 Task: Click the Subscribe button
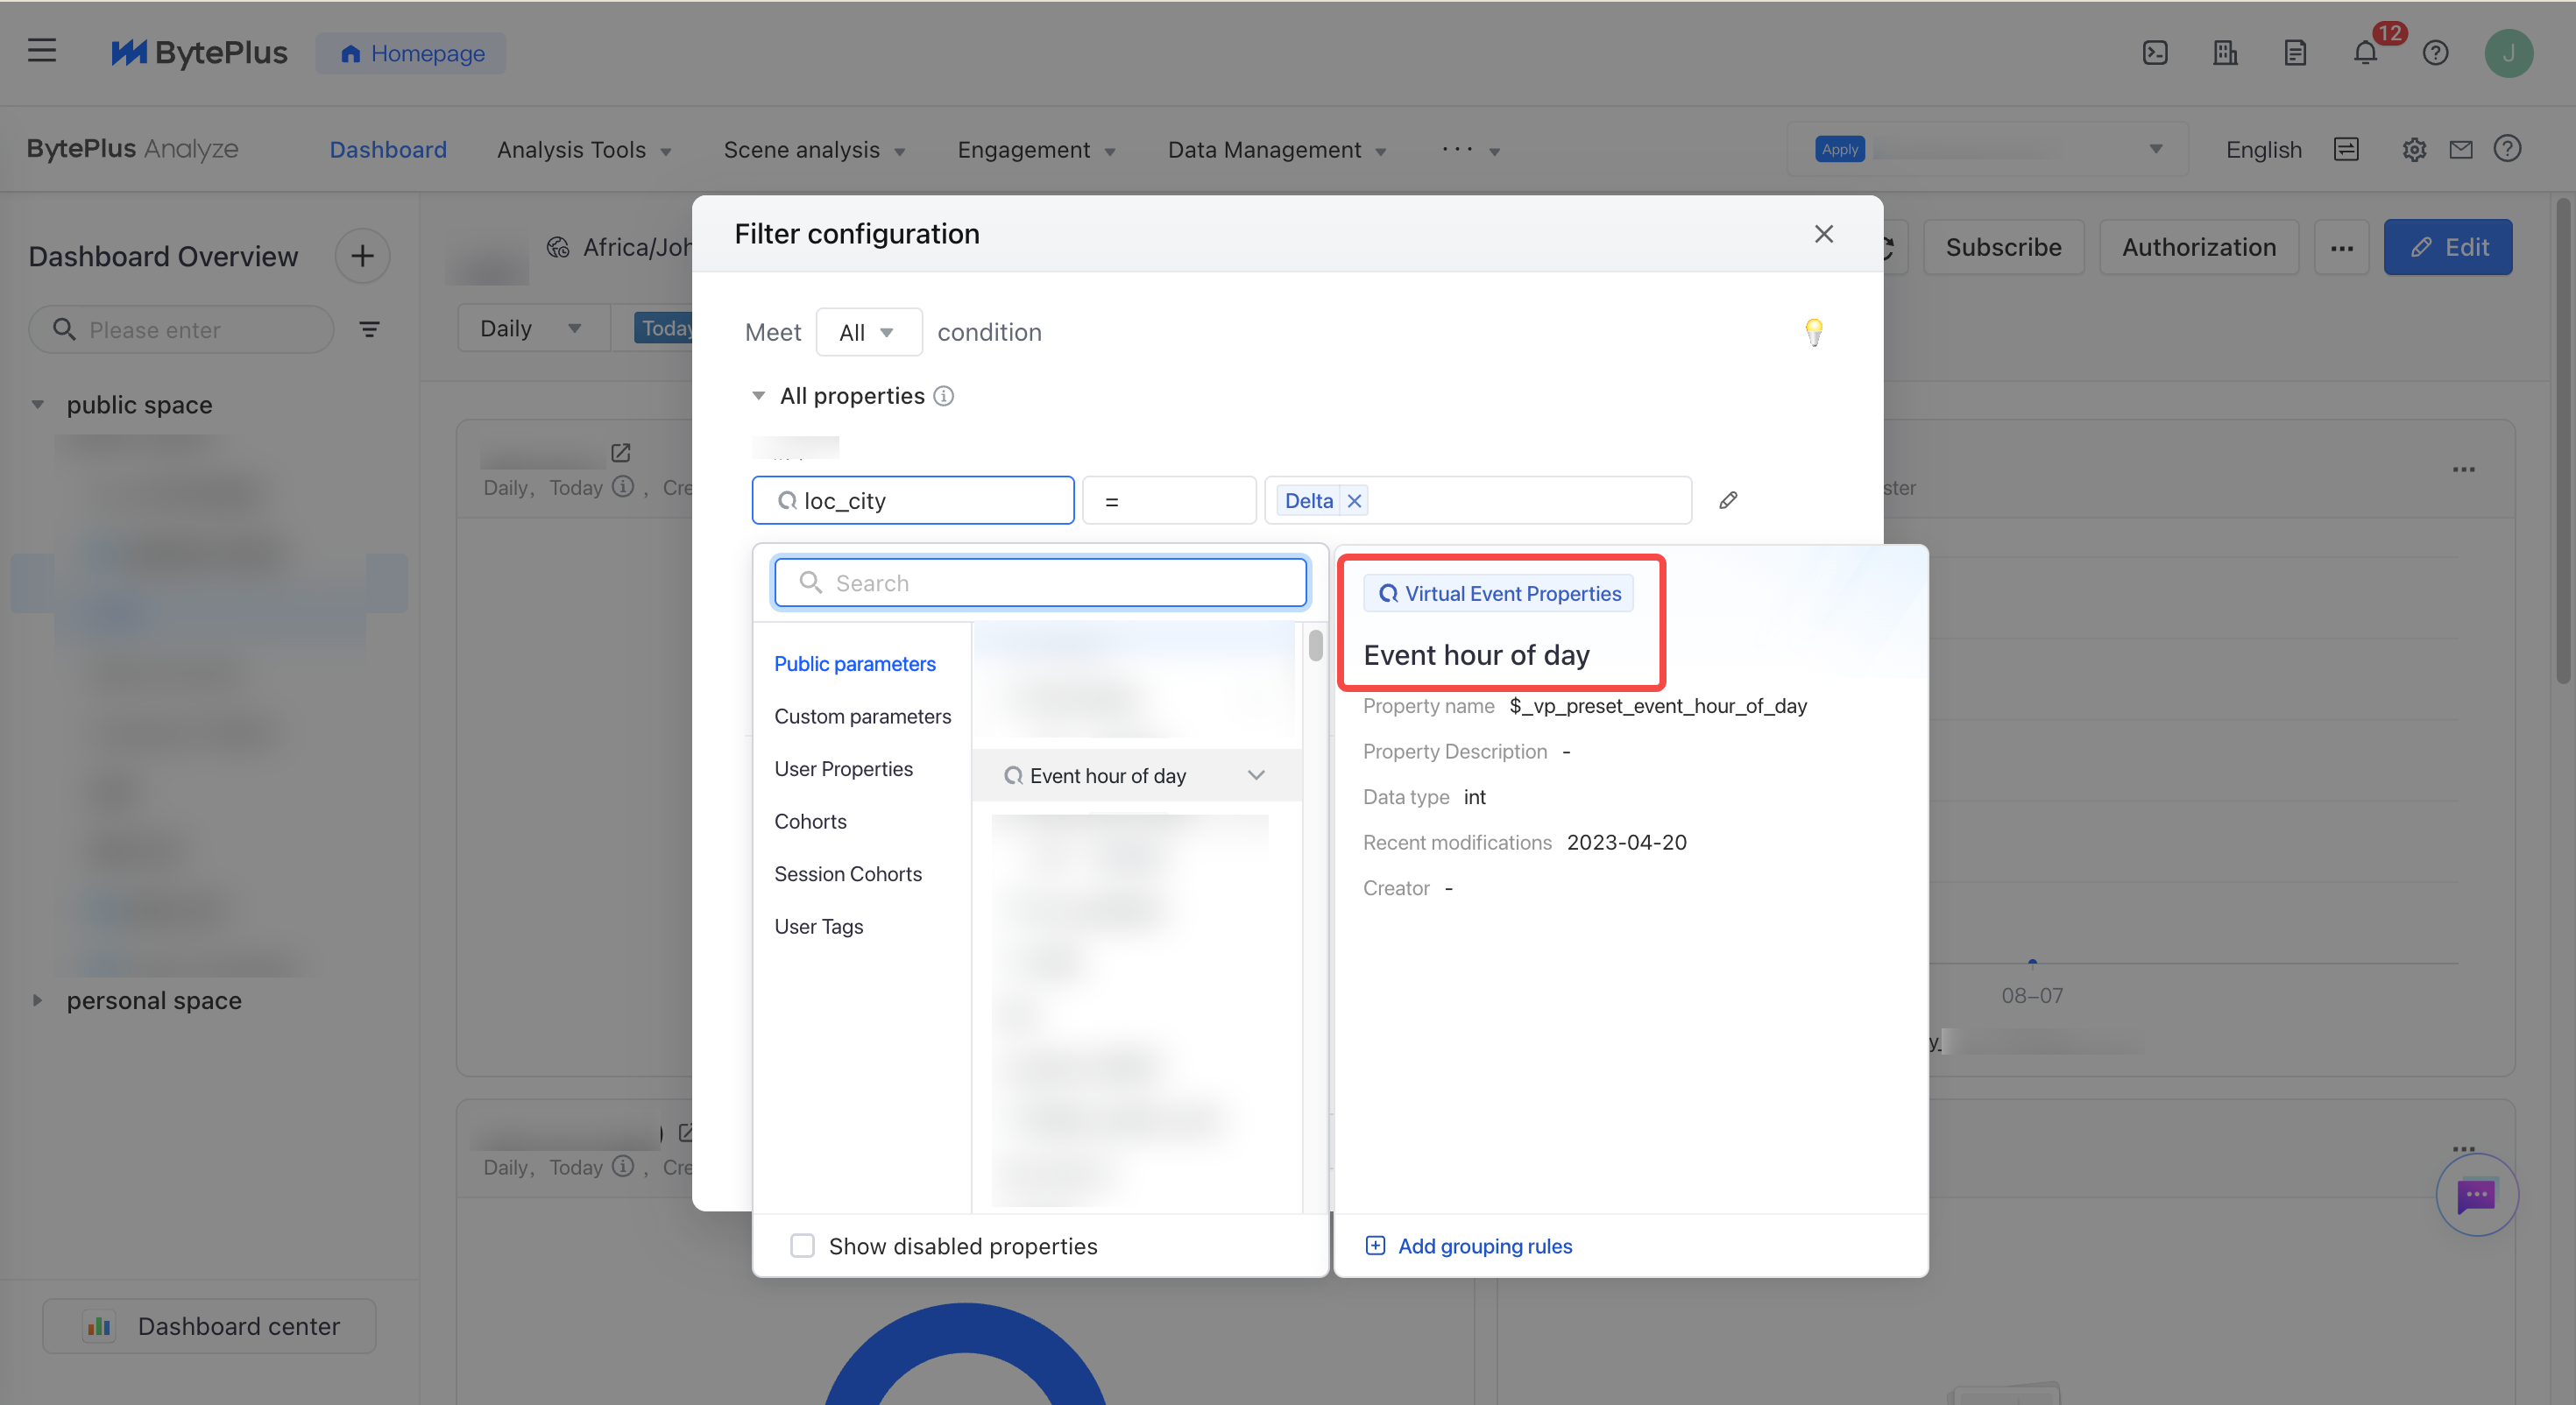2003,247
